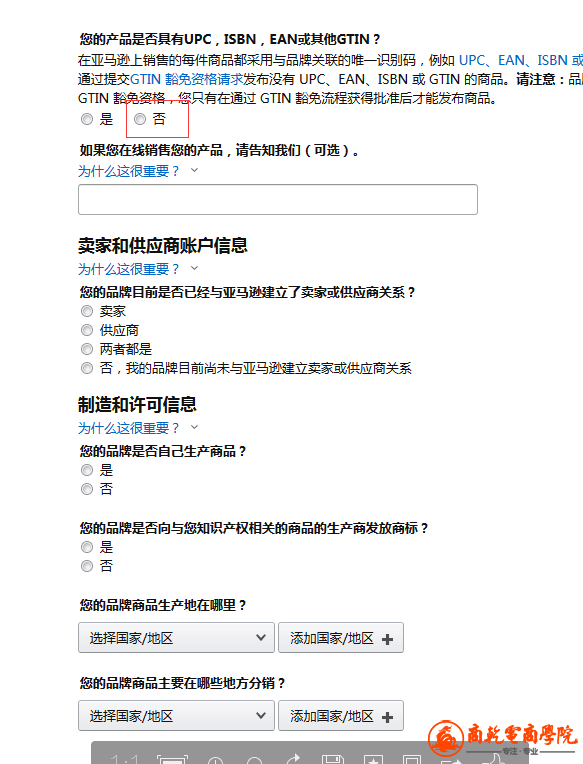
Task: Click the fit-to-window viewer icon
Action: [172, 759]
